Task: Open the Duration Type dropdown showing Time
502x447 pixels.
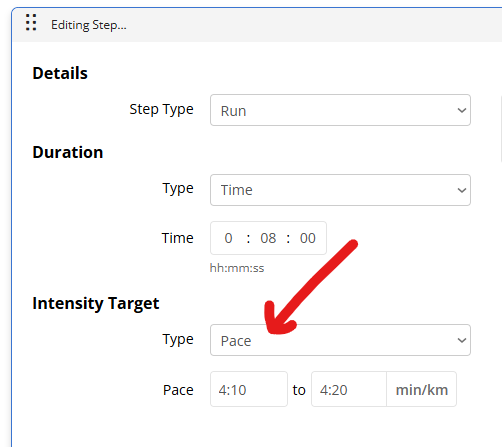Action: pyautogui.click(x=340, y=190)
